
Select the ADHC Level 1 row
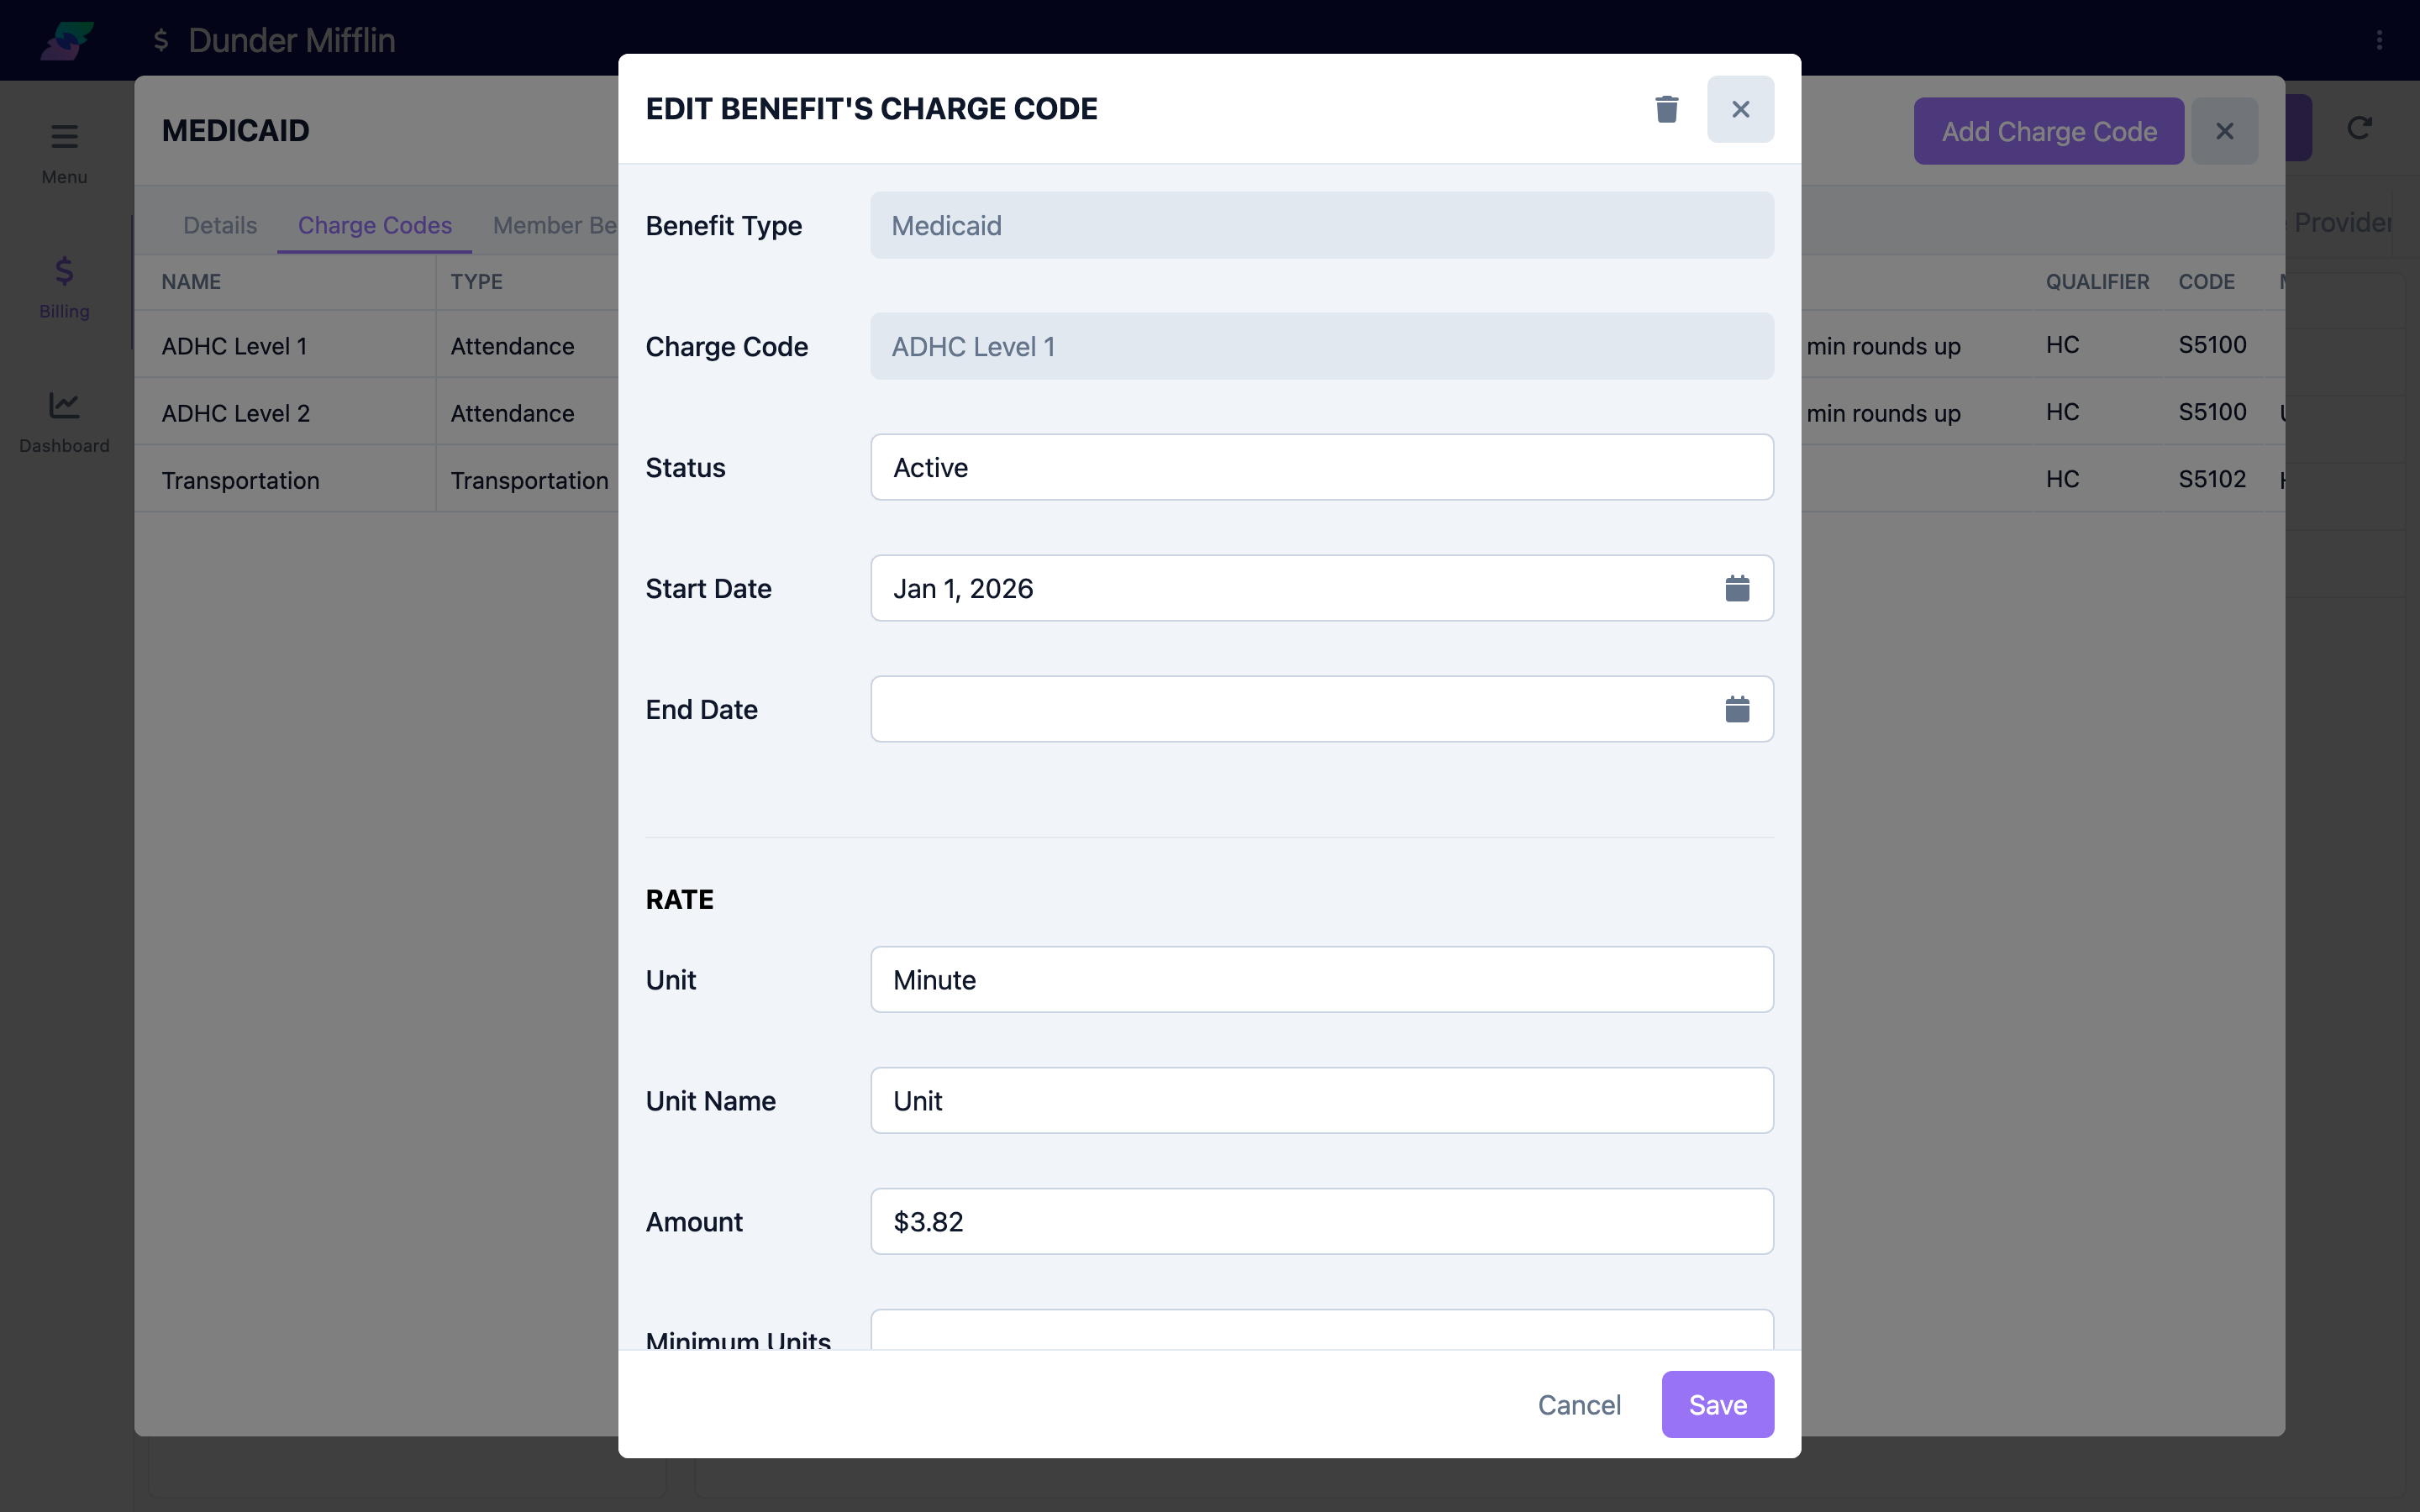376,345
